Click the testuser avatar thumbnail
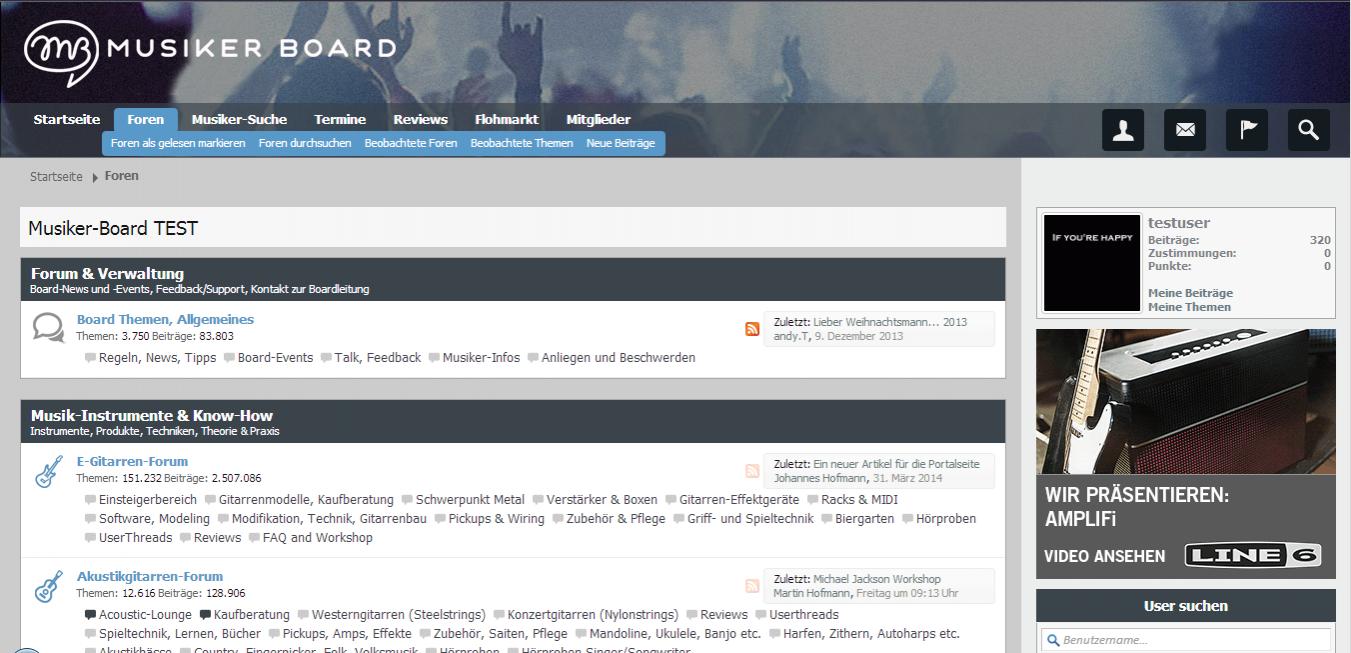1351x653 pixels. (x=1092, y=263)
